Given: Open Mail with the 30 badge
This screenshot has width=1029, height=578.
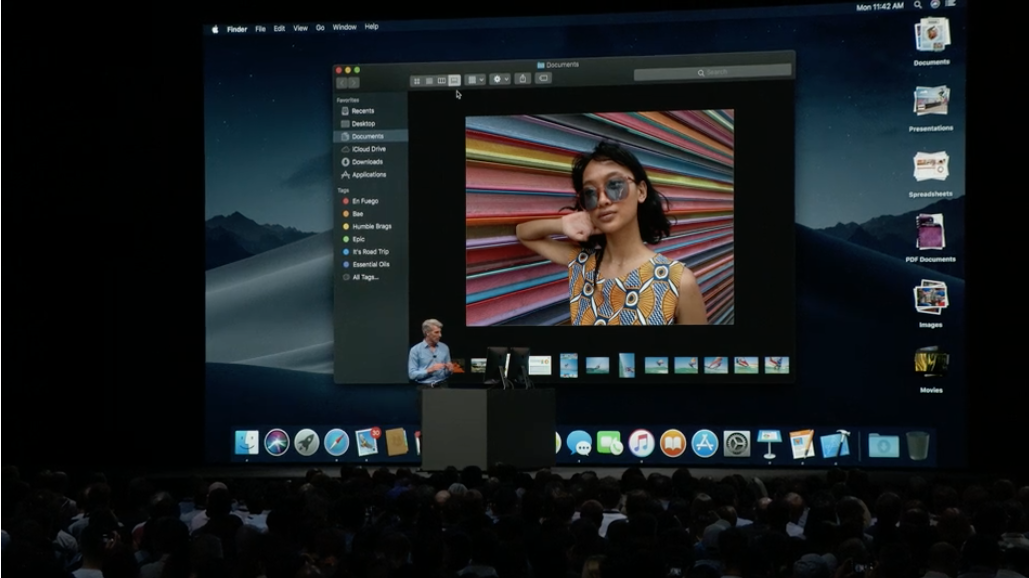Looking at the screenshot, I should point(367,442).
